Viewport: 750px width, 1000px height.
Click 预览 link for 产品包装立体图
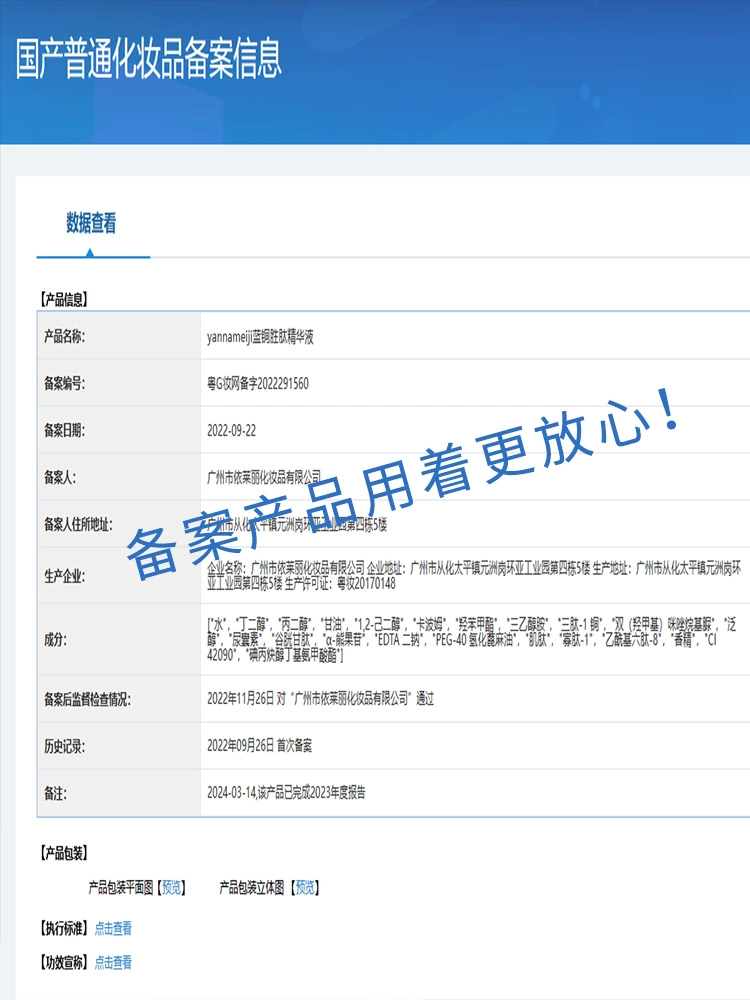click(x=305, y=887)
